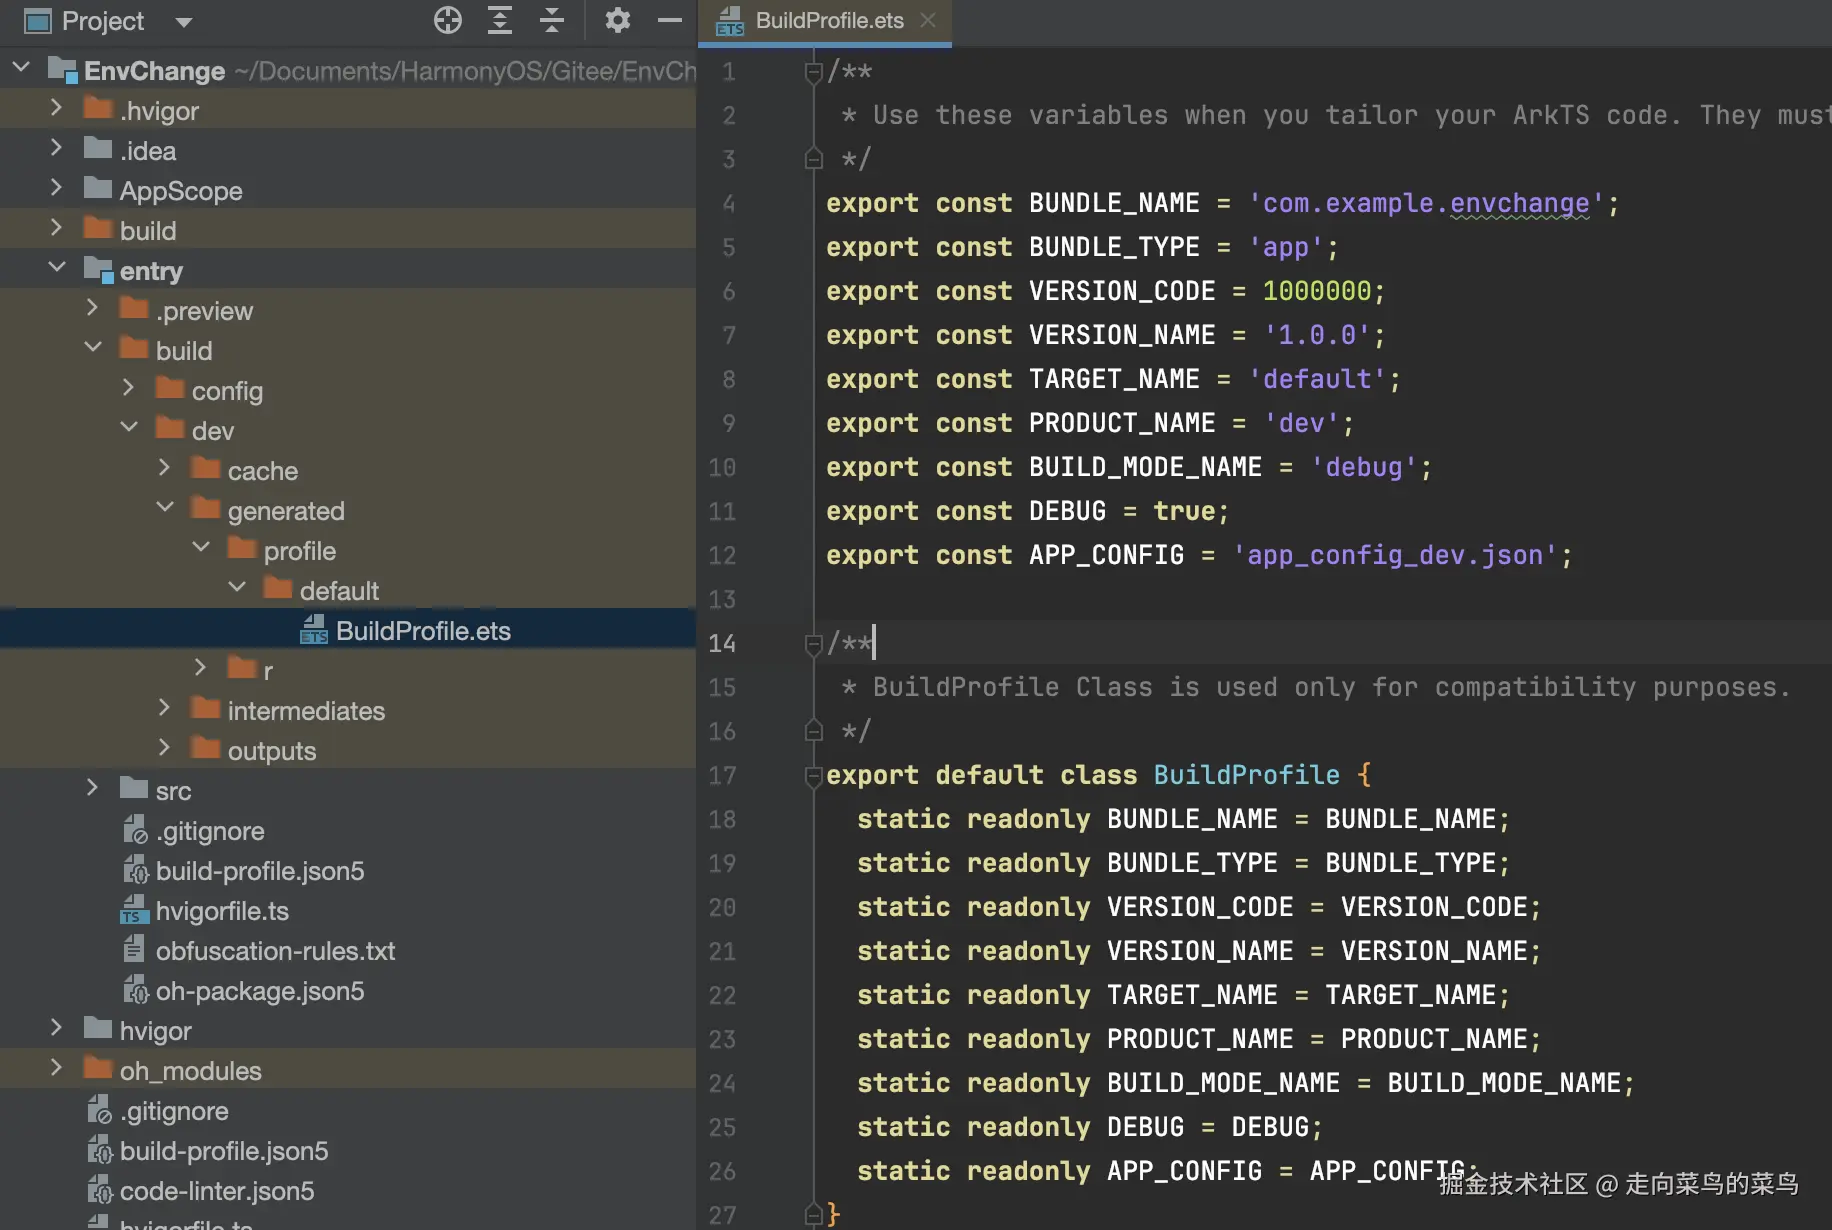Viewport: 1832px width, 1230px height.
Task: Open project panel settings gear
Action: (617, 20)
